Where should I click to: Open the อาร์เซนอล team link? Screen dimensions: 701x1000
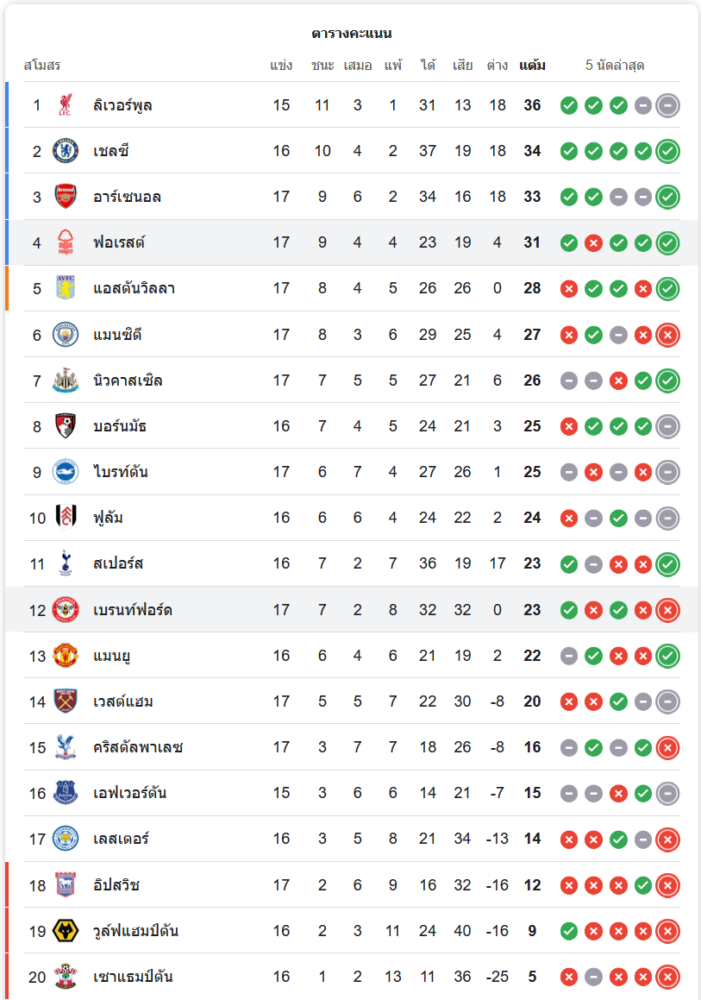[x=127, y=197]
